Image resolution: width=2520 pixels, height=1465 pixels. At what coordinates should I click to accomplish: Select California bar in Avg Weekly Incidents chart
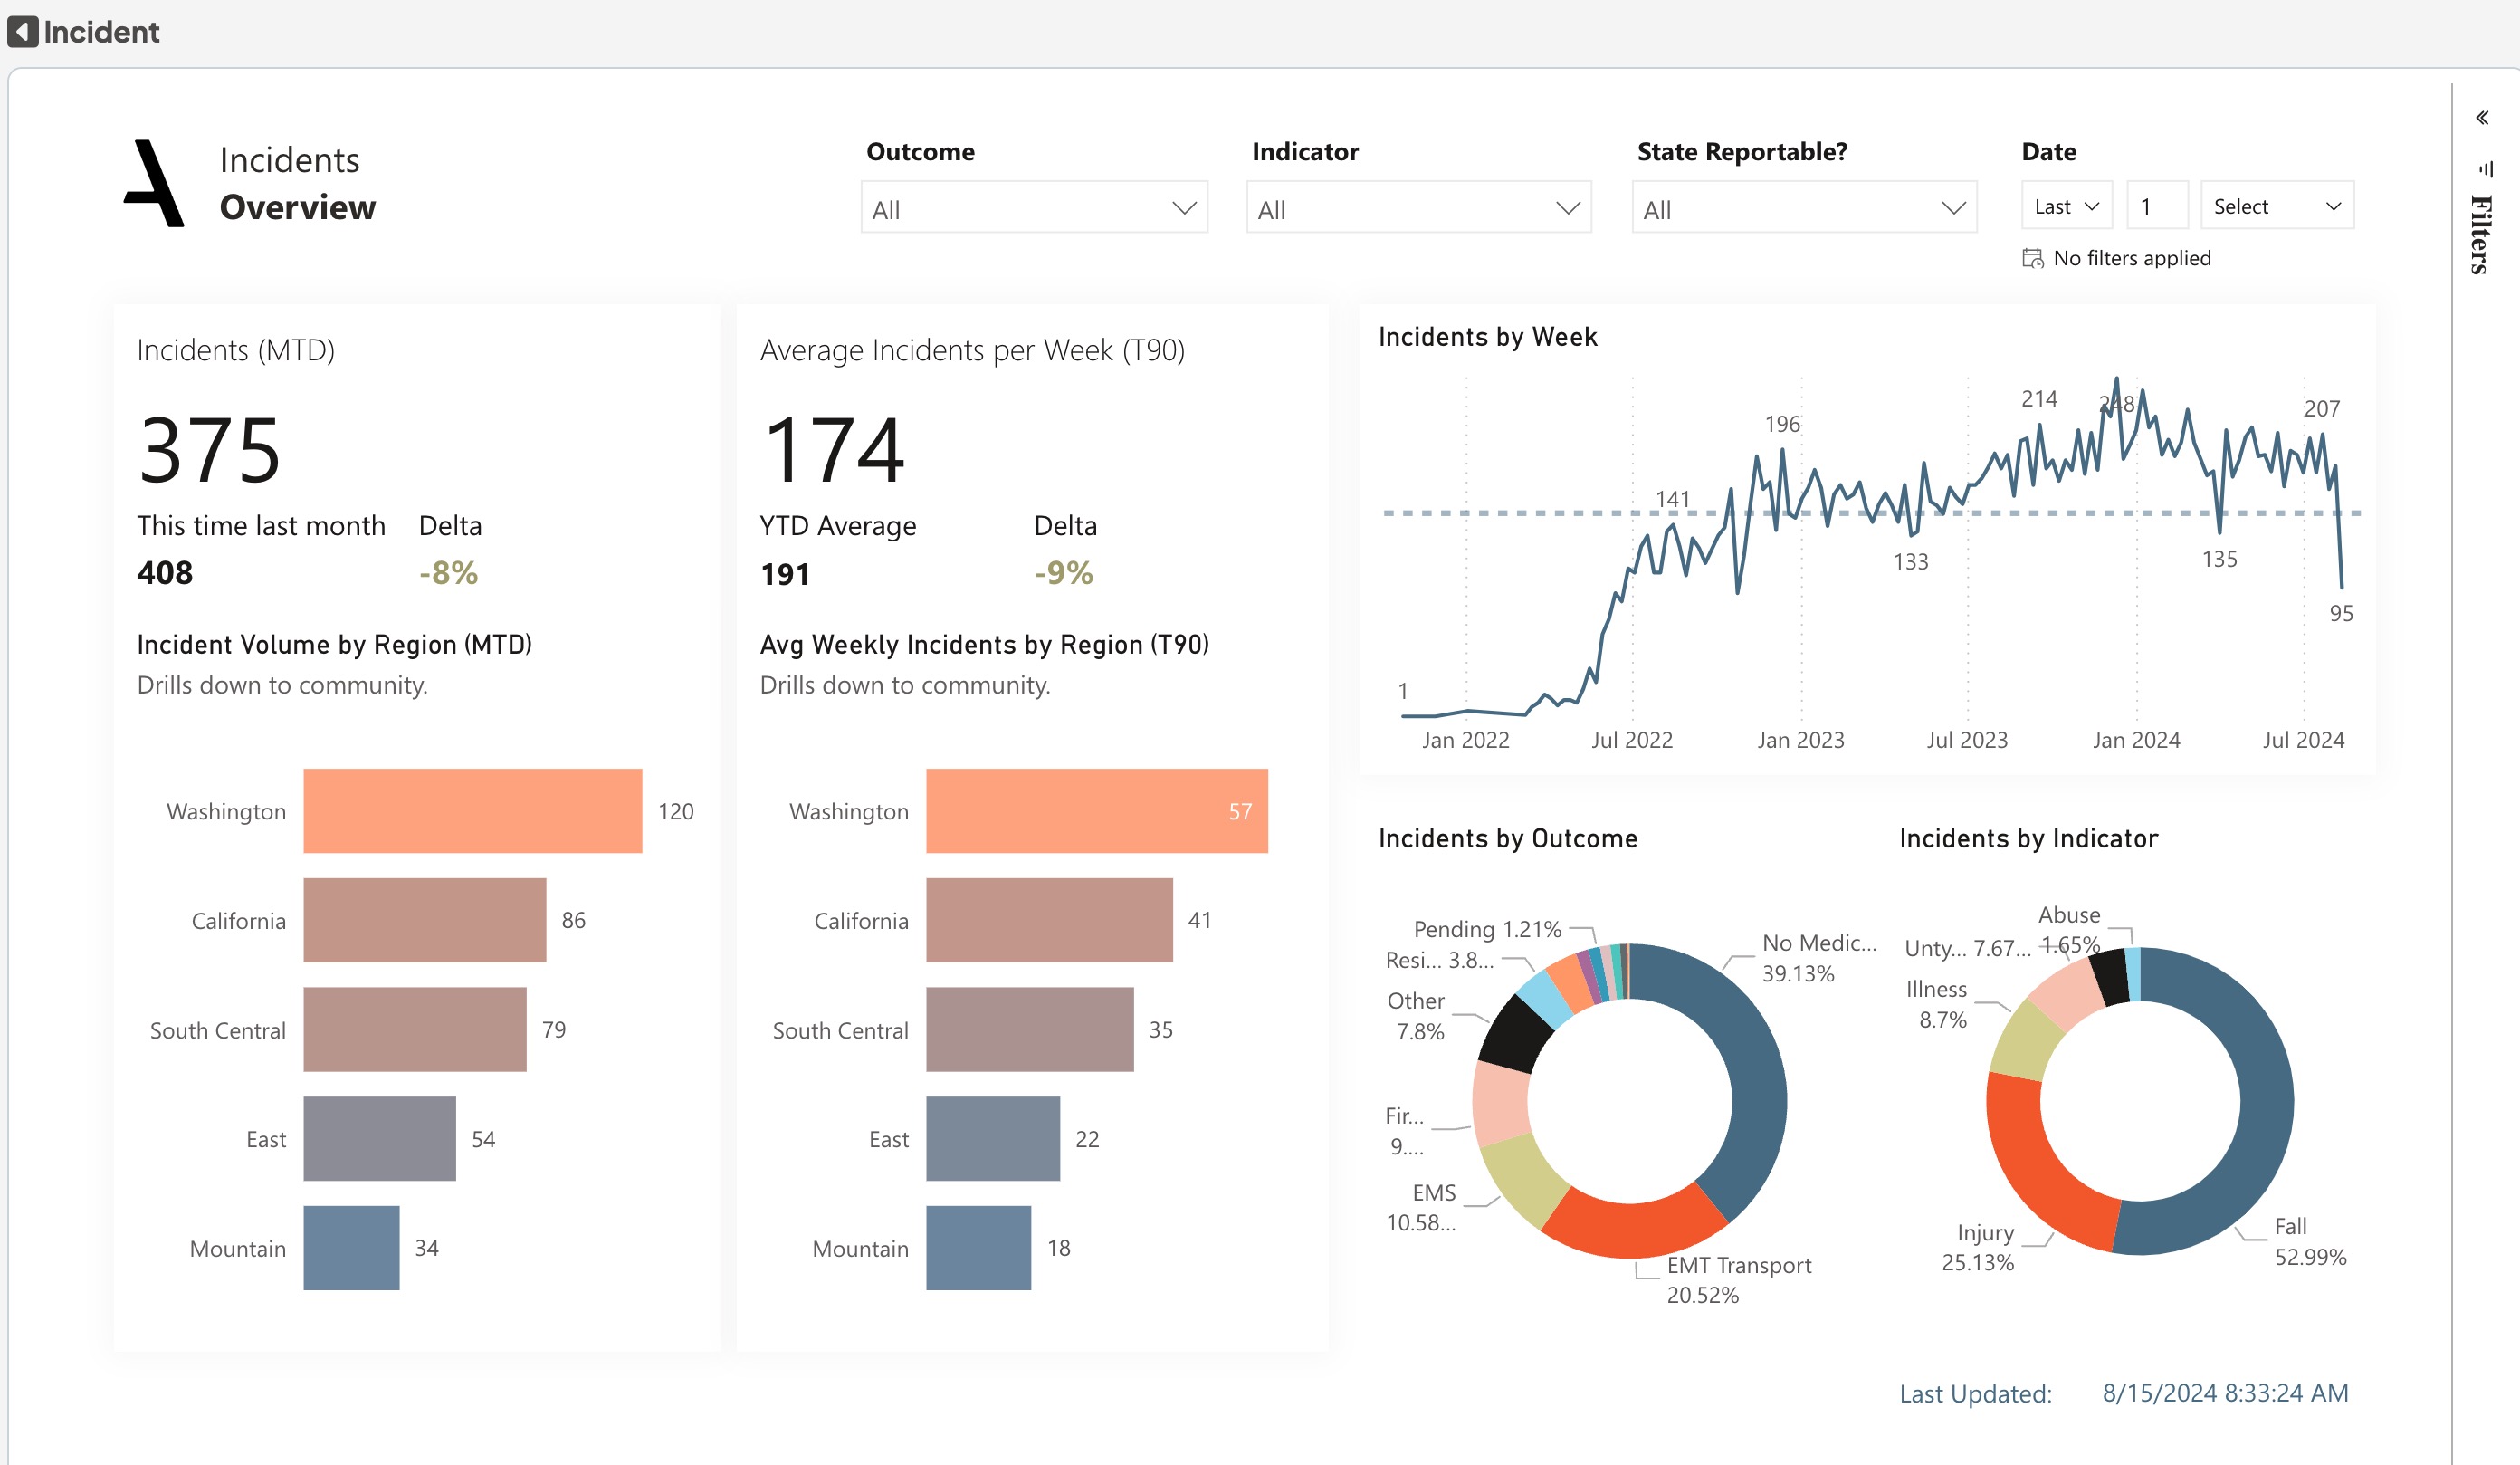[x=1048, y=920]
